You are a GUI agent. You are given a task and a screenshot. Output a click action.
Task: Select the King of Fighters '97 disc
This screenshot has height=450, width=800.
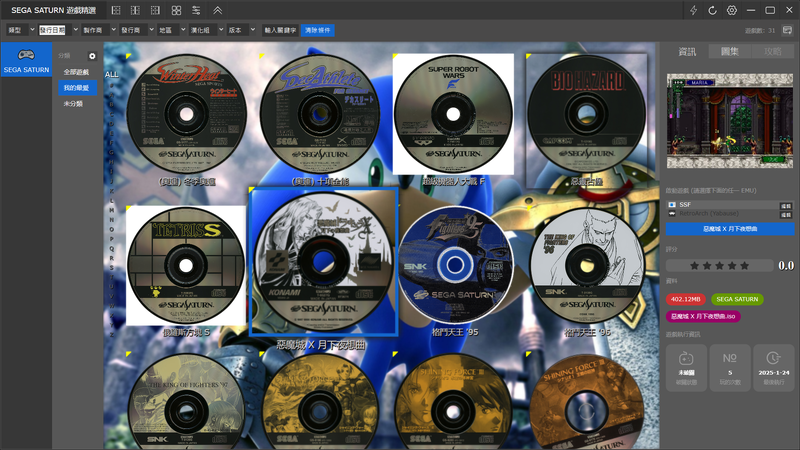(x=186, y=403)
